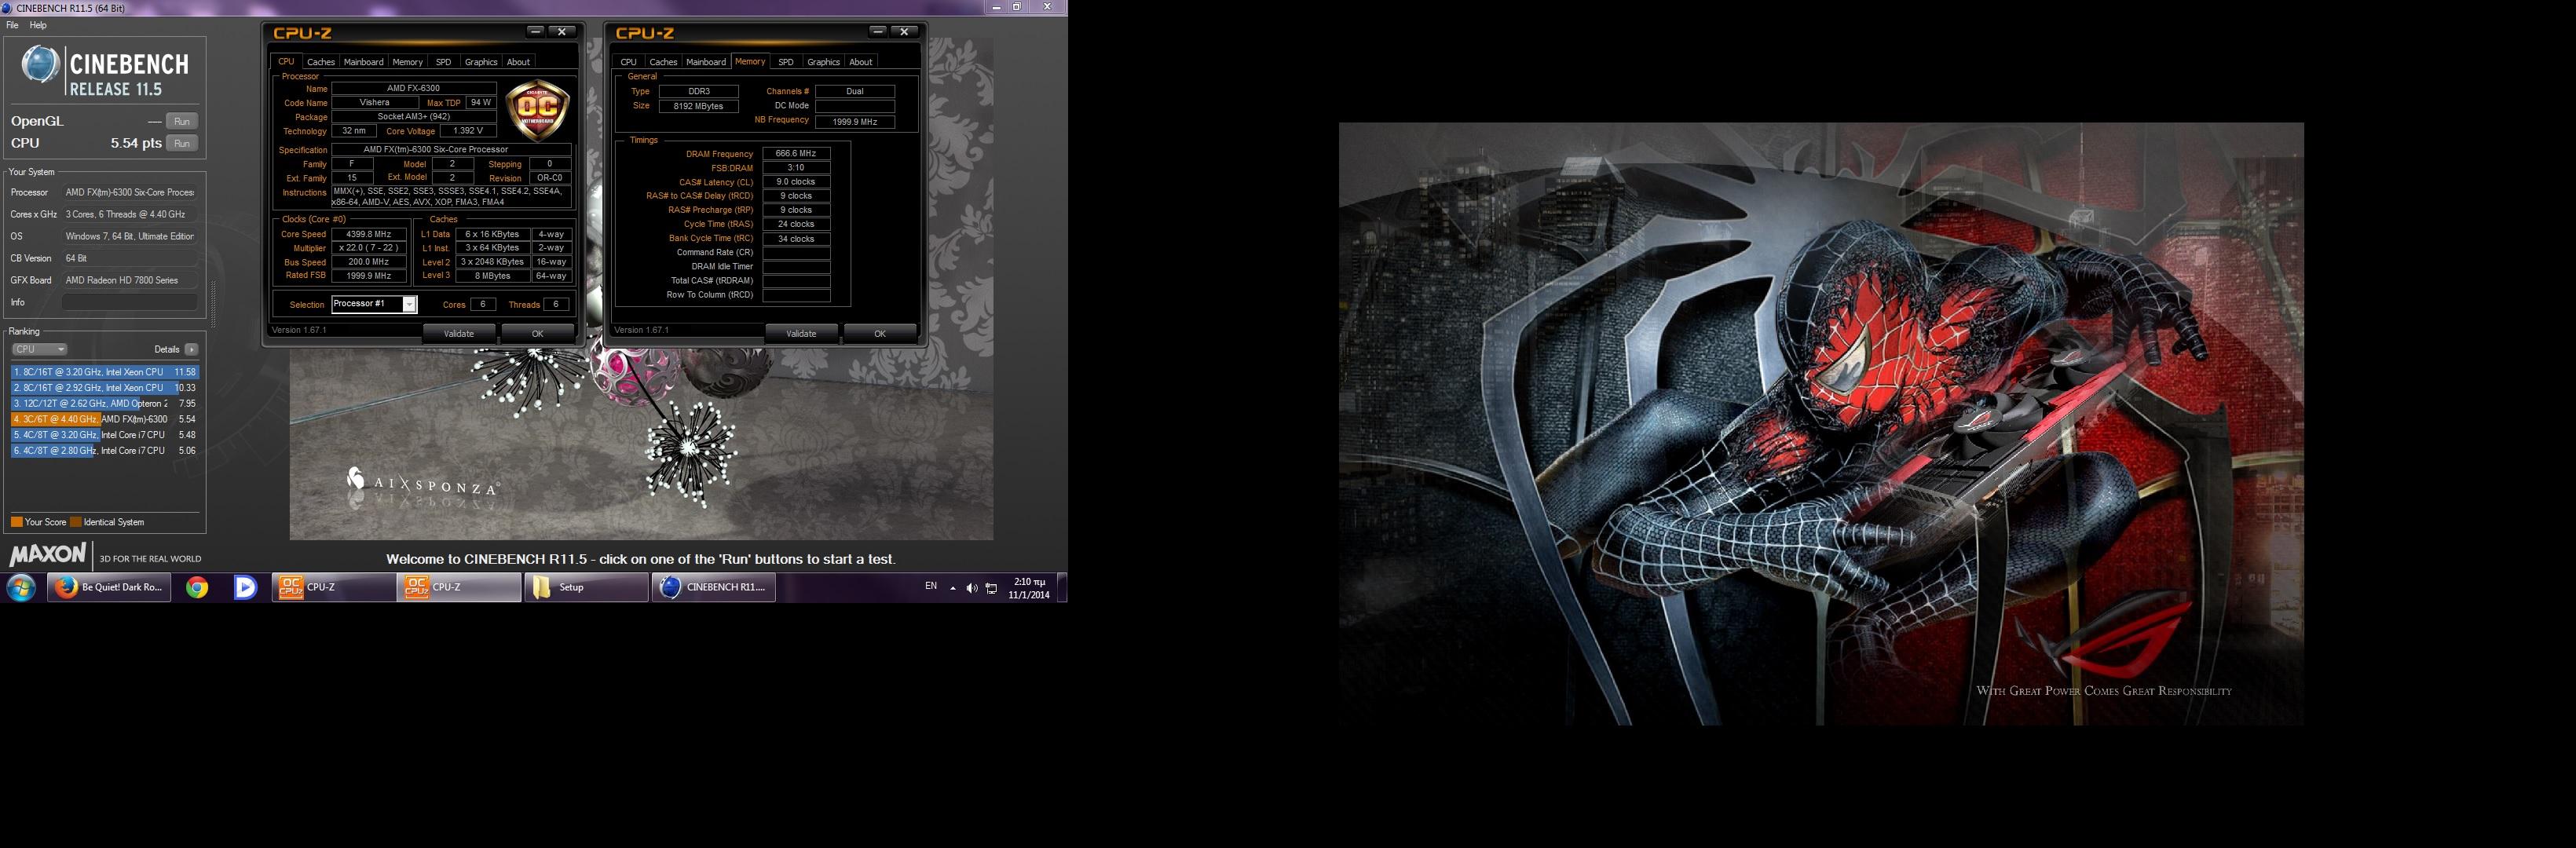Select ranking row 2 Intel Xeon 10.33
The height and width of the screenshot is (848, 2576).
click(105, 387)
